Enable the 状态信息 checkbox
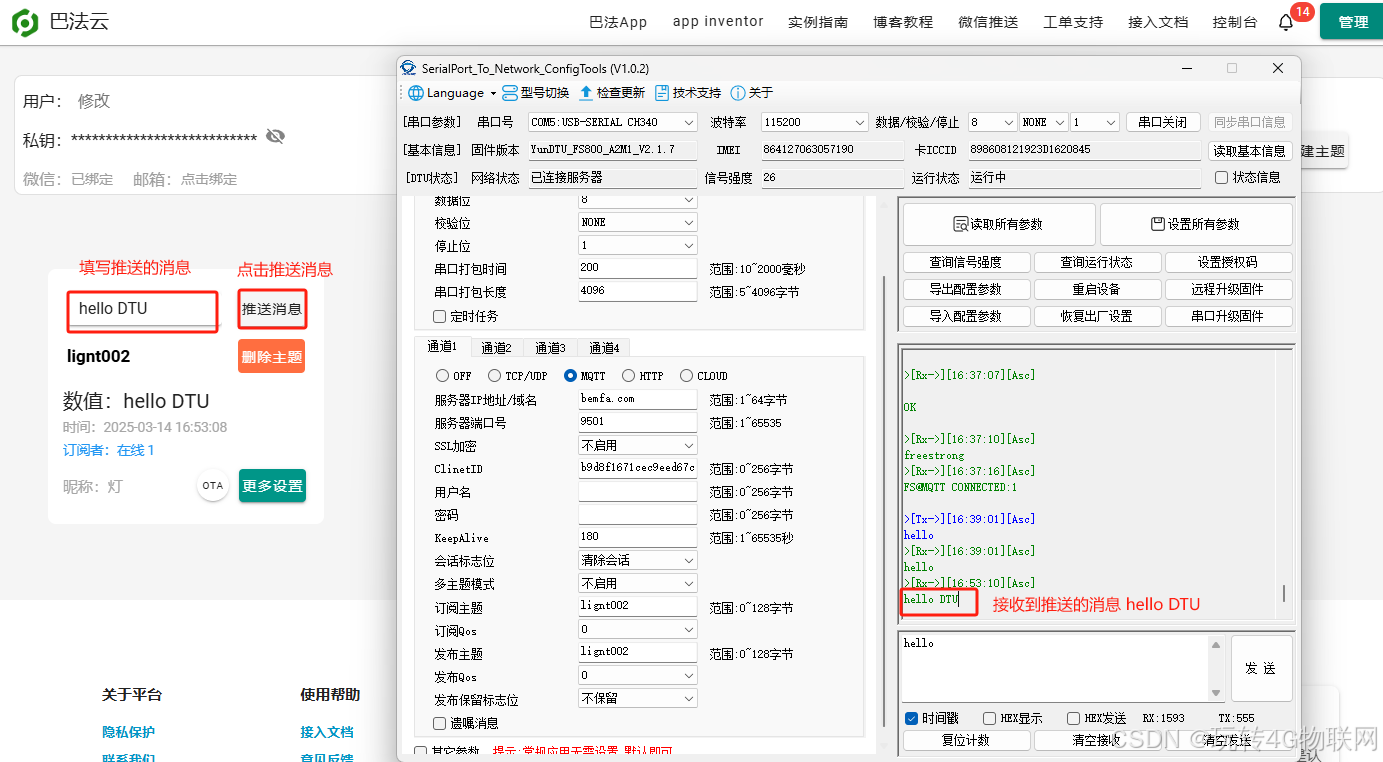 tap(1221, 178)
